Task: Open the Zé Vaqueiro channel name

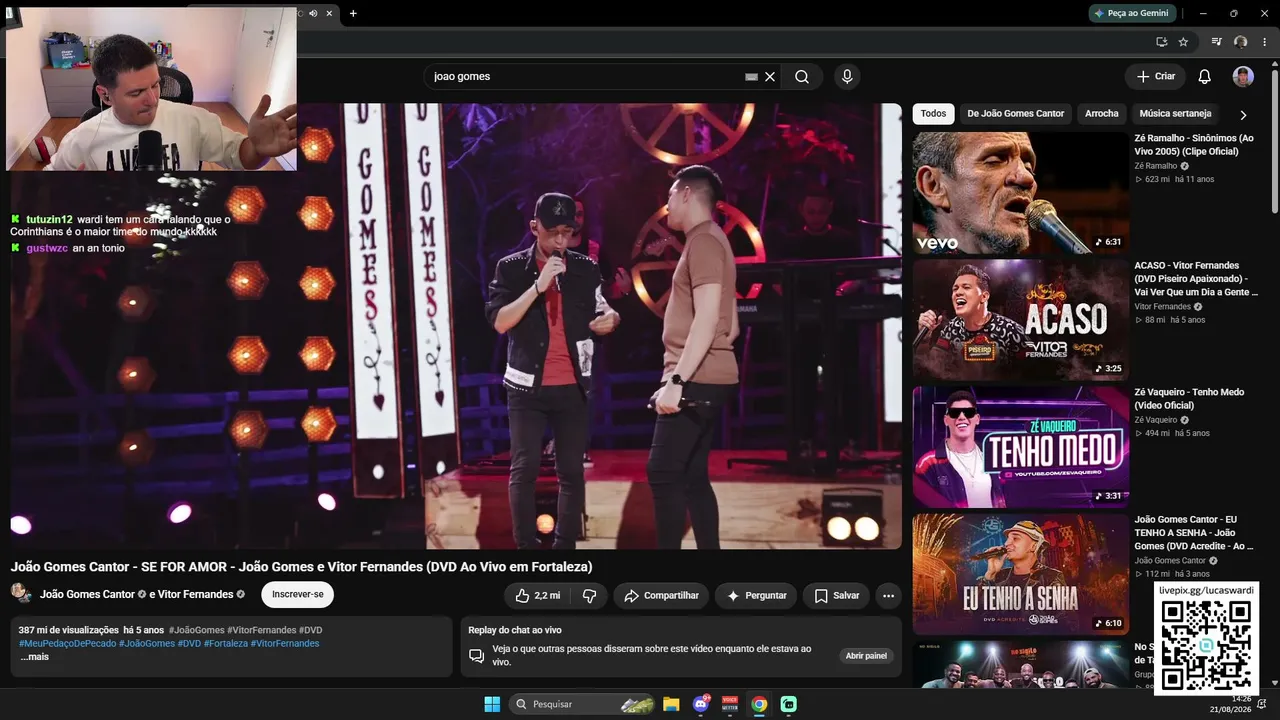Action: point(1156,420)
